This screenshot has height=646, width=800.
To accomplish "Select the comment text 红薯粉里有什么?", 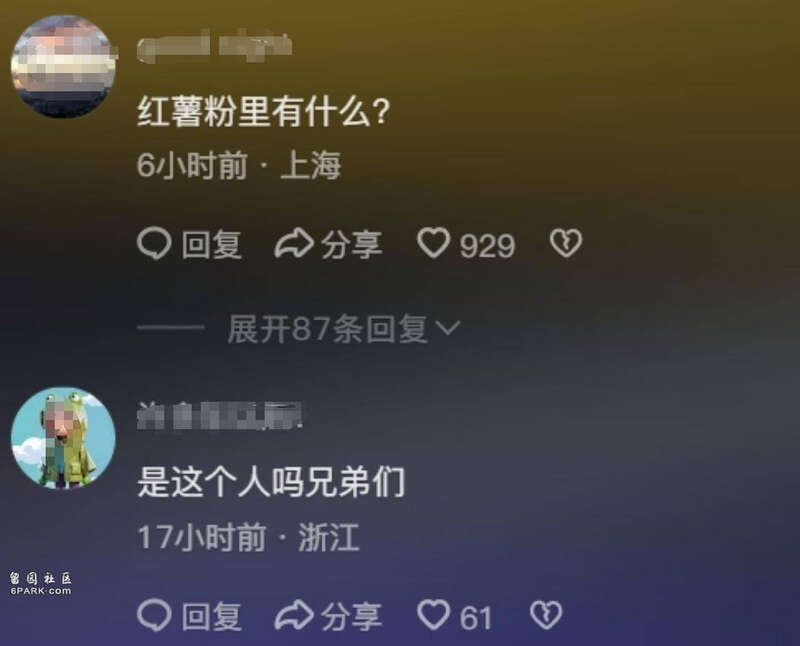I will [263, 111].
